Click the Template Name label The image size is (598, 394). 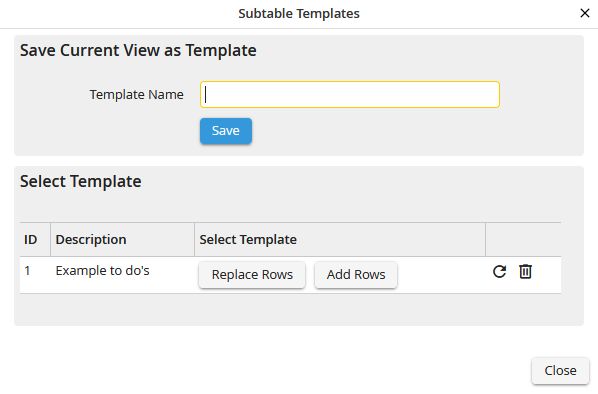(137, 95)
